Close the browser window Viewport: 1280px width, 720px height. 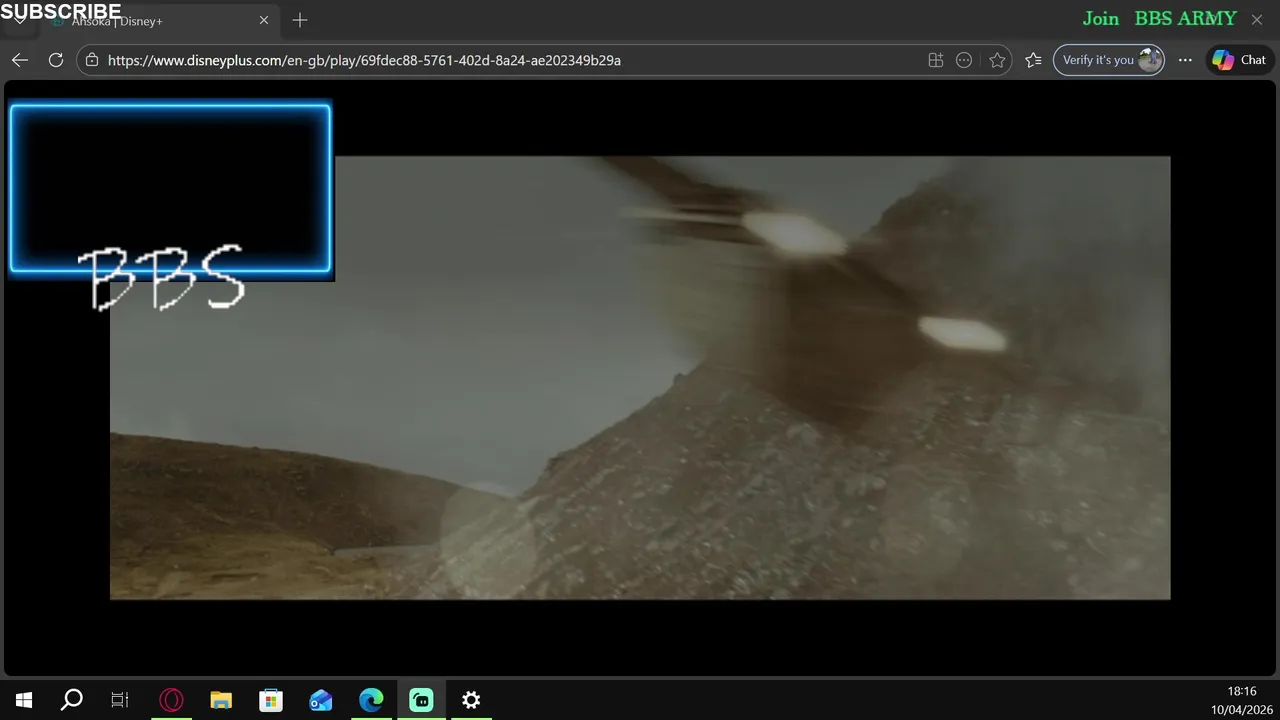(1257, 20)
